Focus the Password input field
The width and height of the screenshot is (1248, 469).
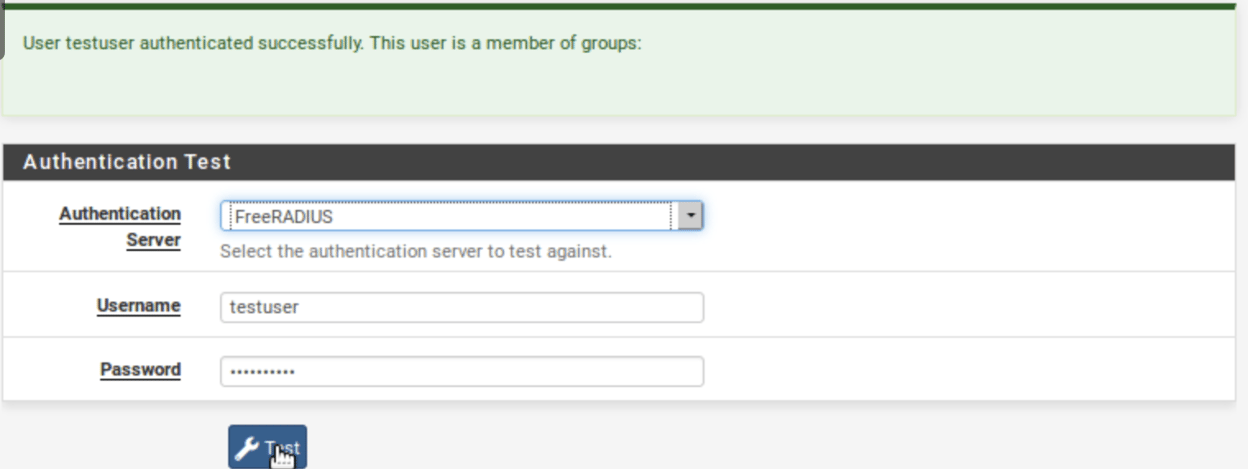[x=462, y=371]
